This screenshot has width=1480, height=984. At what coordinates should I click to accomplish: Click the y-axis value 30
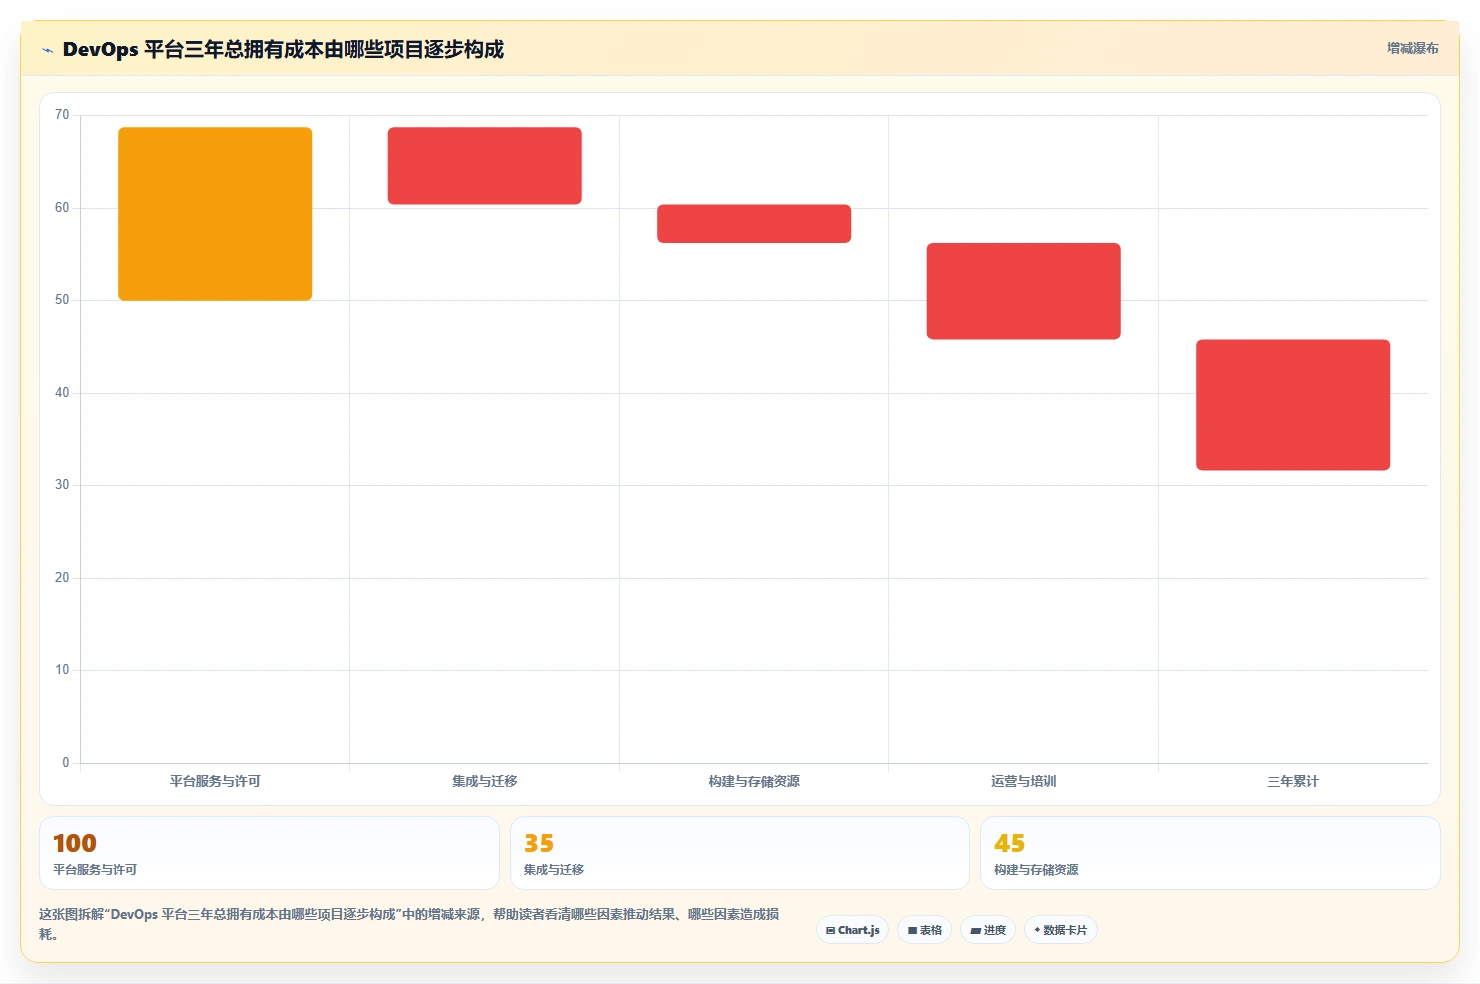(62, 485)
